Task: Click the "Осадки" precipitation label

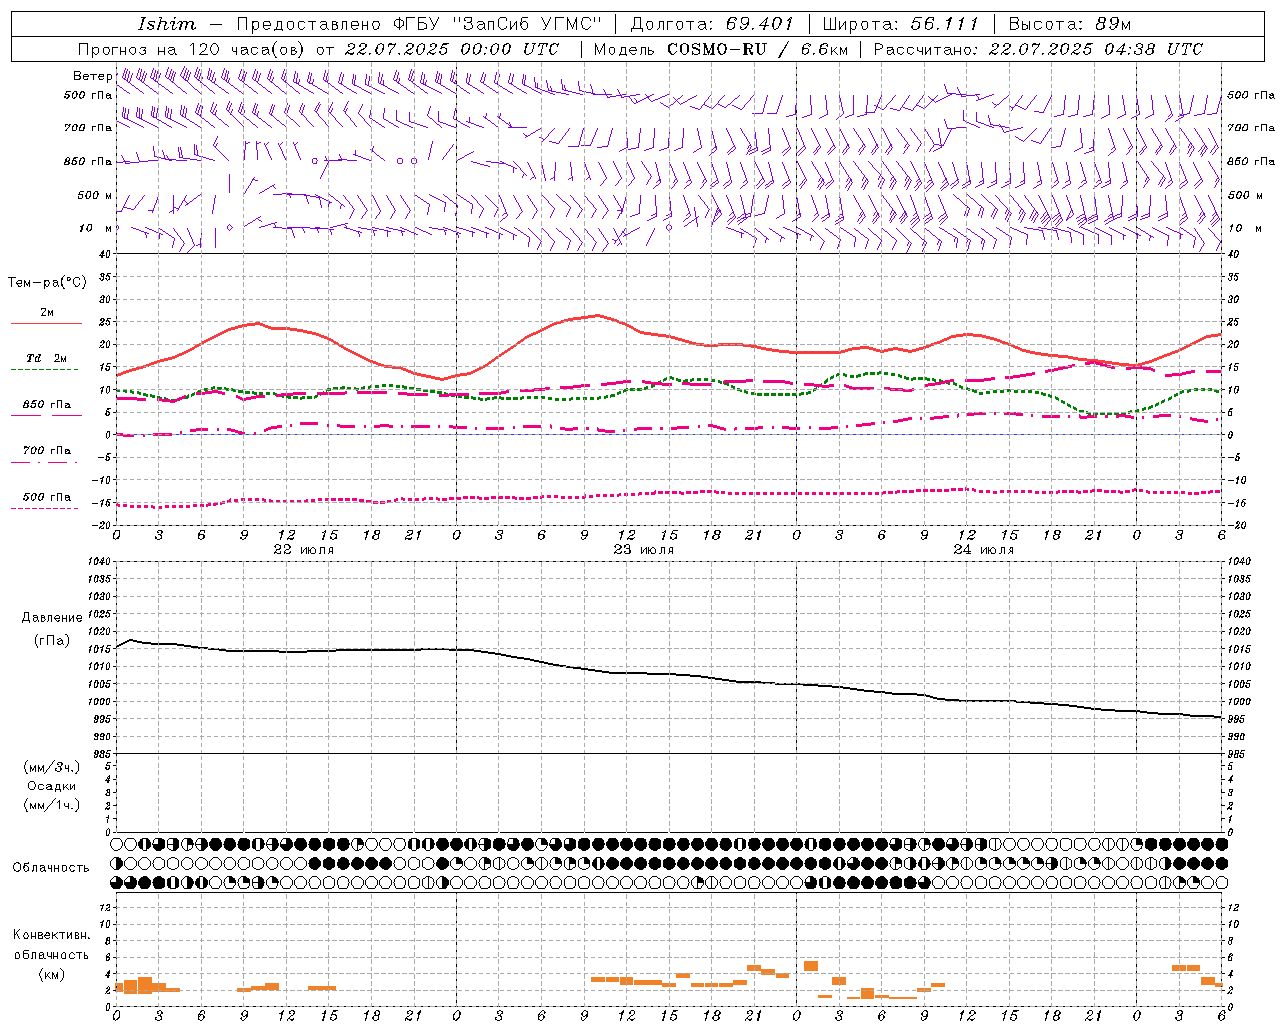Action: point(52,786)
